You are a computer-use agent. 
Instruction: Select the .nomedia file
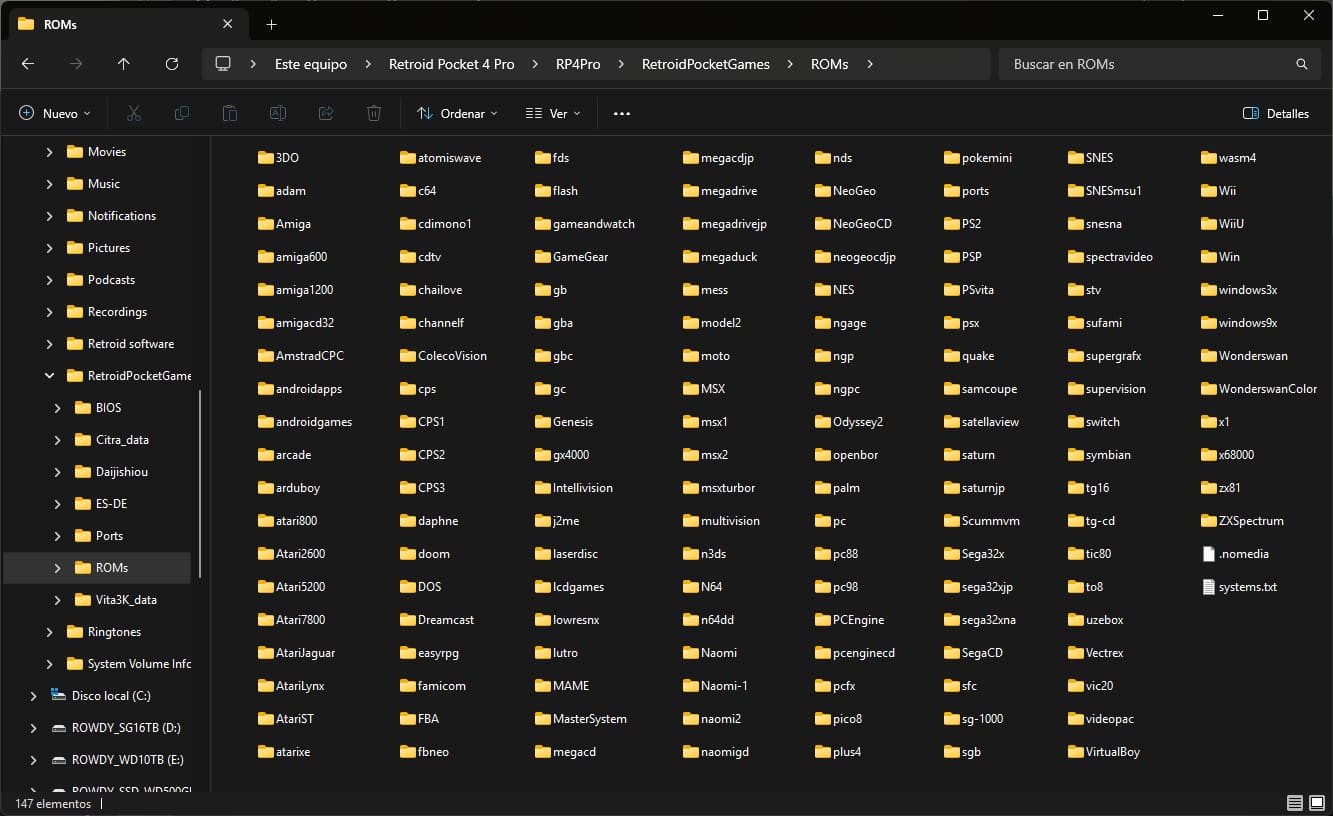(1236, 554)
